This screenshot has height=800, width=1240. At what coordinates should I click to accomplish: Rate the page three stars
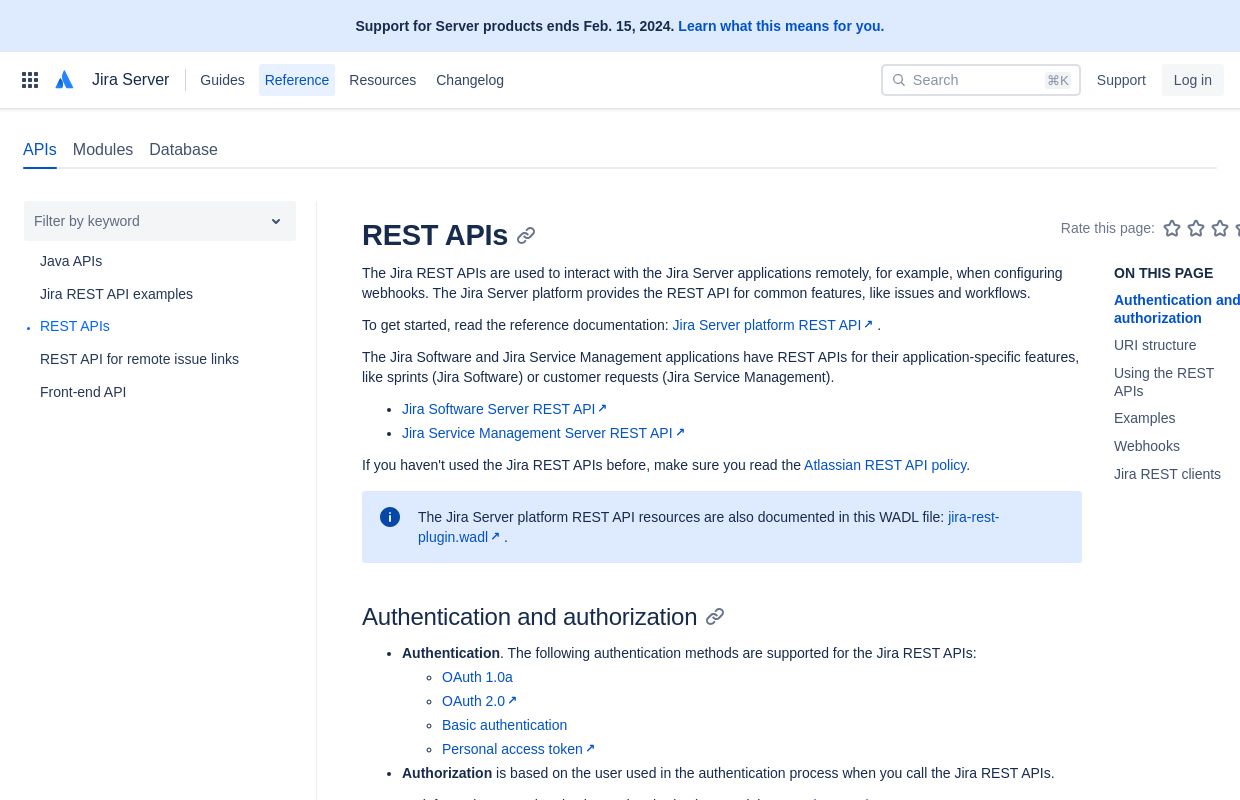tap(1220, 228)
